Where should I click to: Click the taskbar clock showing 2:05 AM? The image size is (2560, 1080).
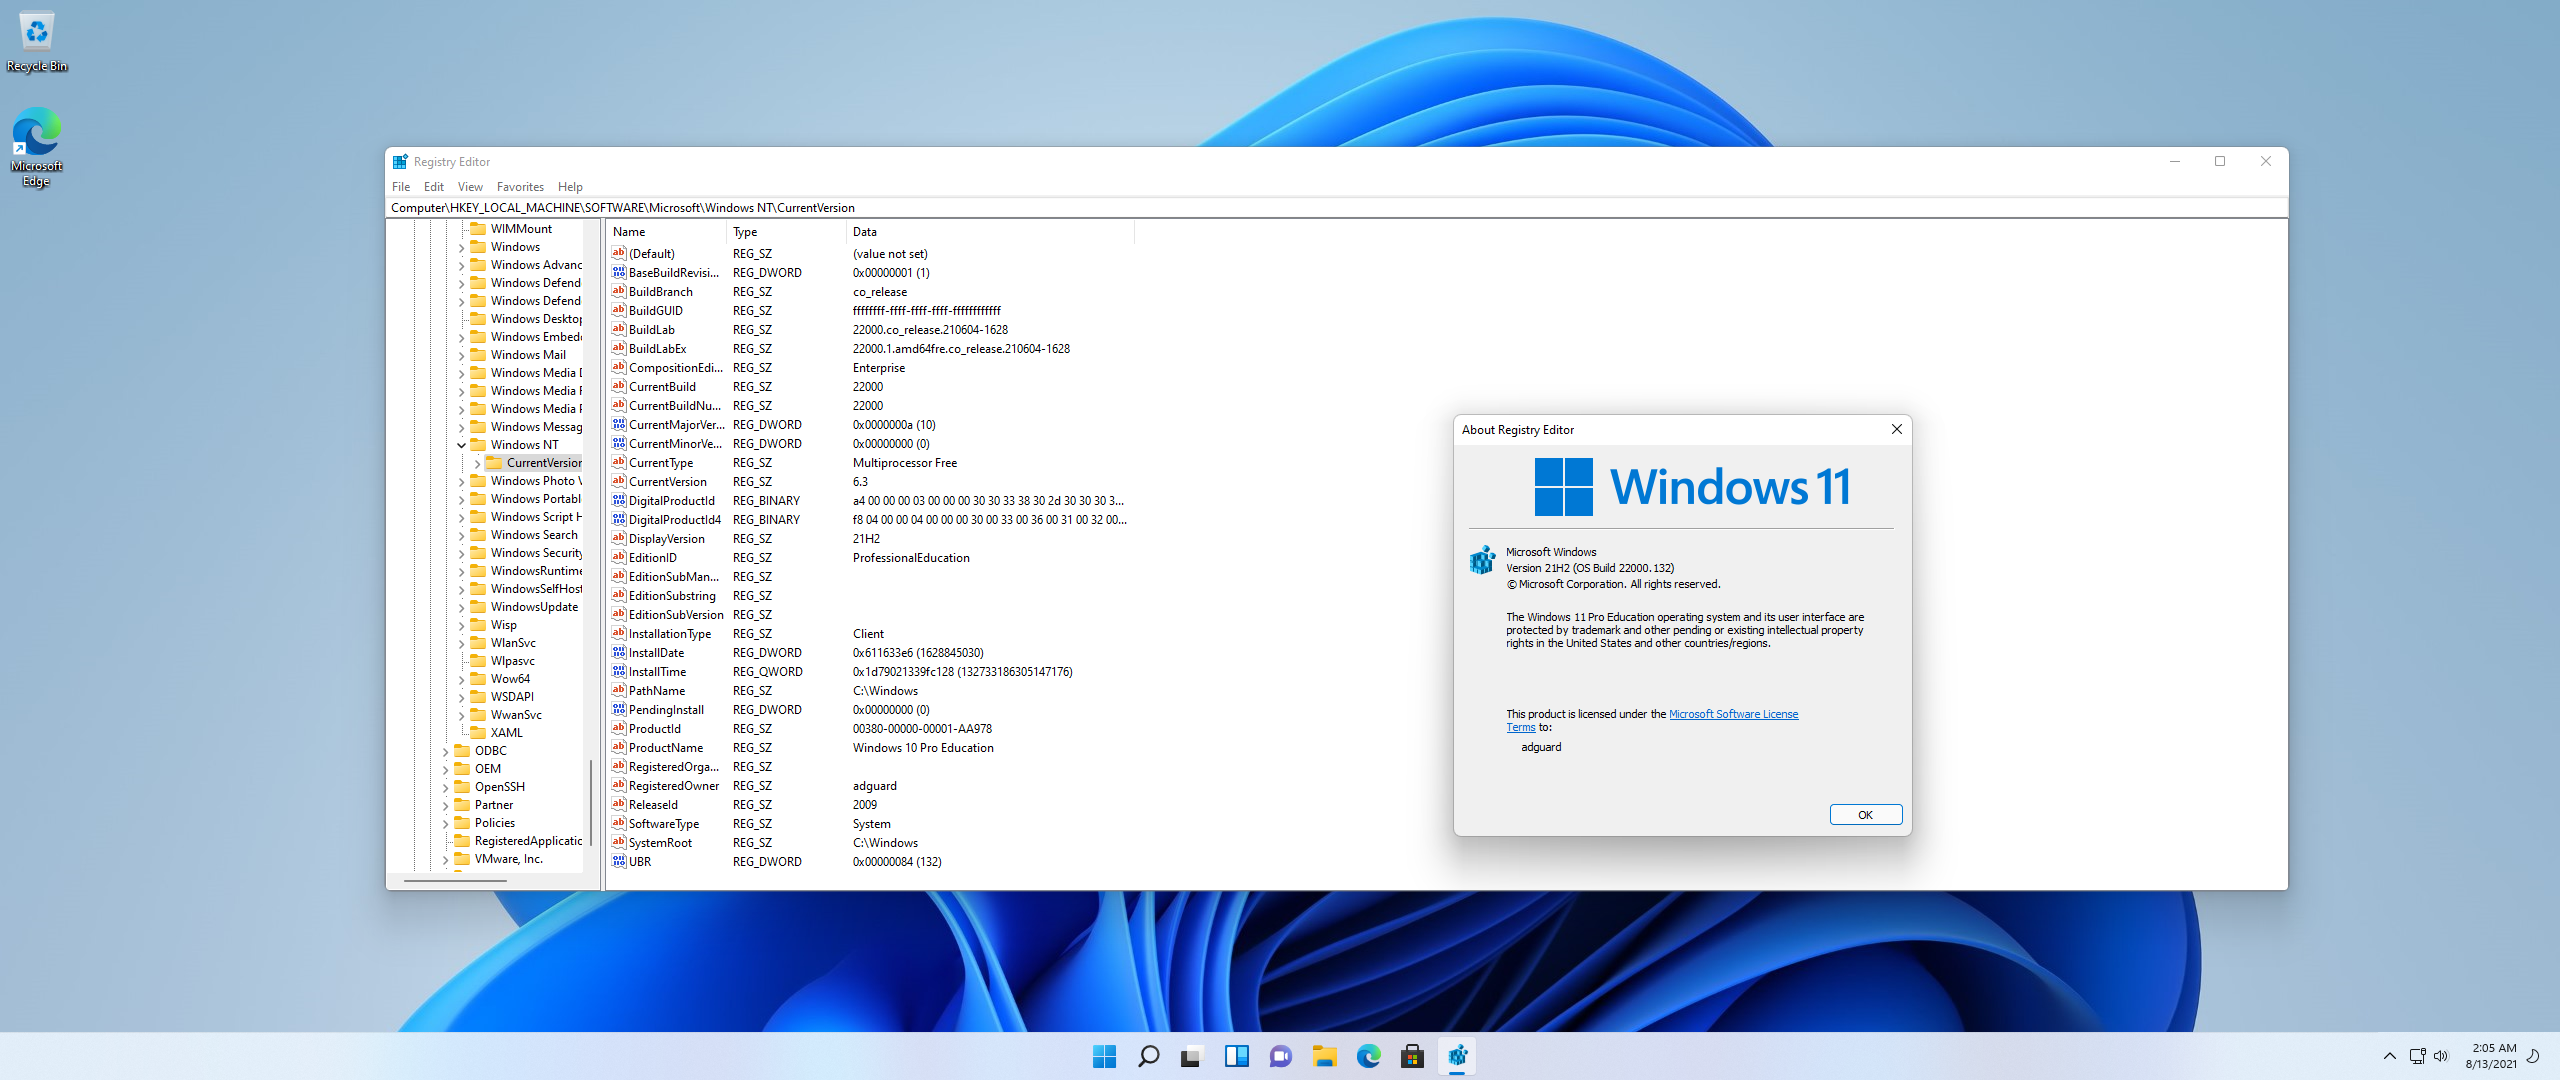[2491, 1056]
